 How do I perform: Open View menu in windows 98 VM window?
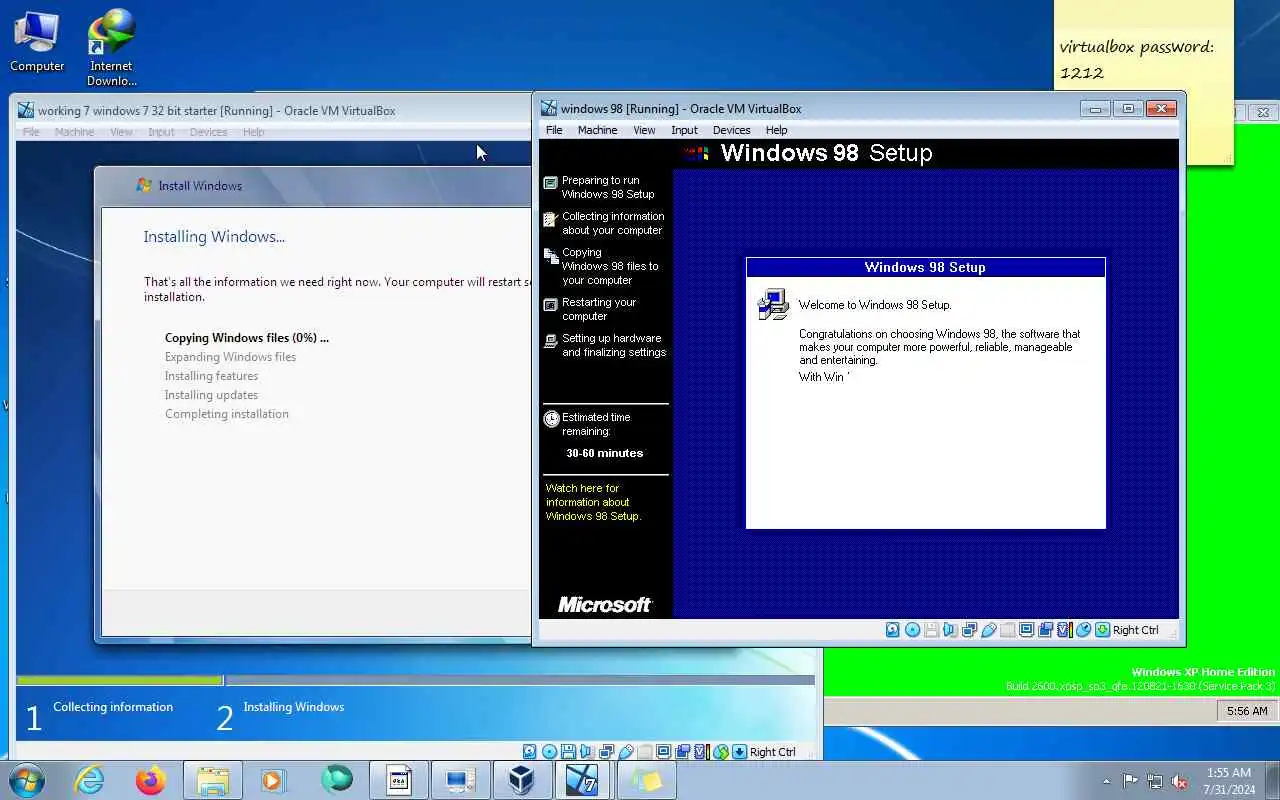point(644,130)
